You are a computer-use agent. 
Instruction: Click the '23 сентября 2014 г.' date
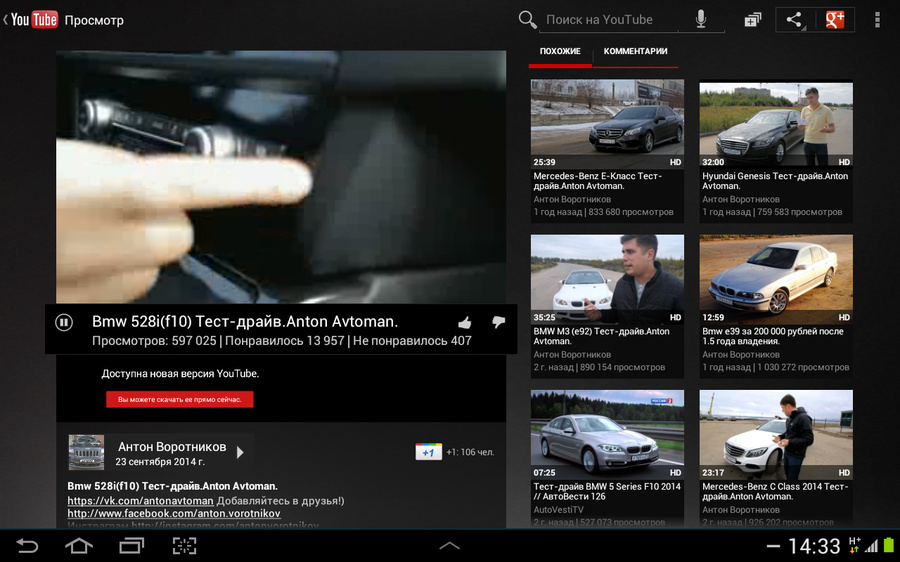tap(160, 462)
